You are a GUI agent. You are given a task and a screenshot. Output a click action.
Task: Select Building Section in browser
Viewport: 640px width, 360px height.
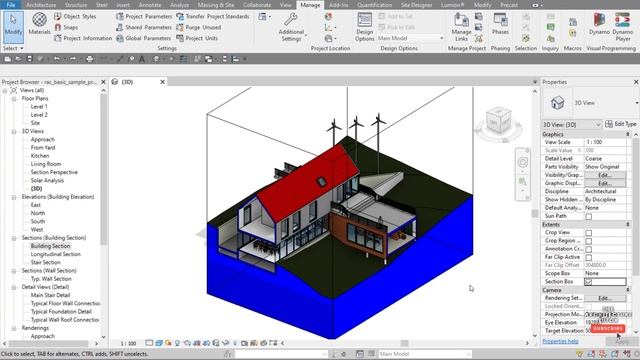pos(50,246)
